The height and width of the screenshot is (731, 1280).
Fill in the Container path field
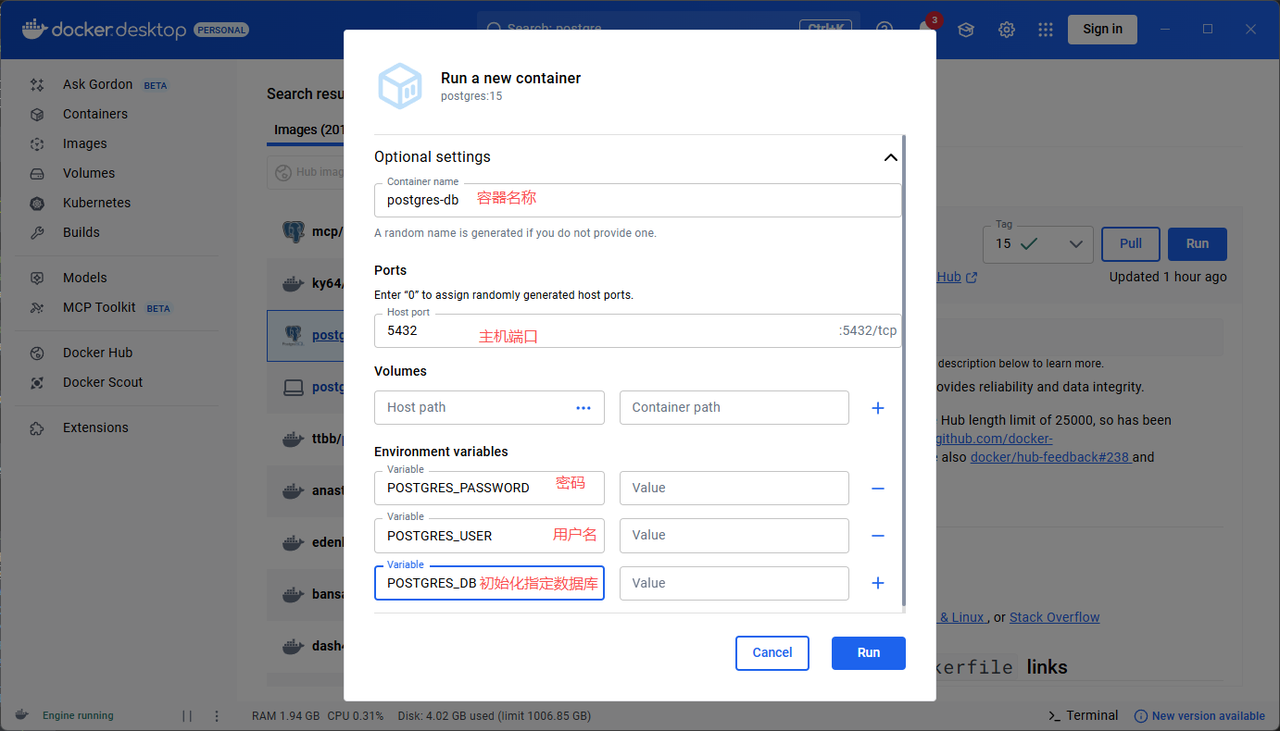[734, 407]
